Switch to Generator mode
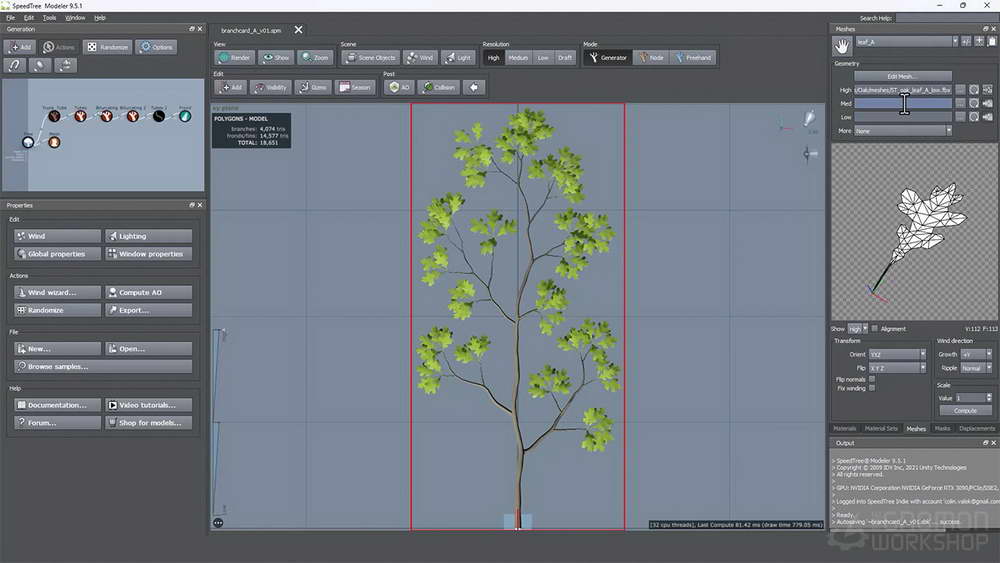 point(608,57)
